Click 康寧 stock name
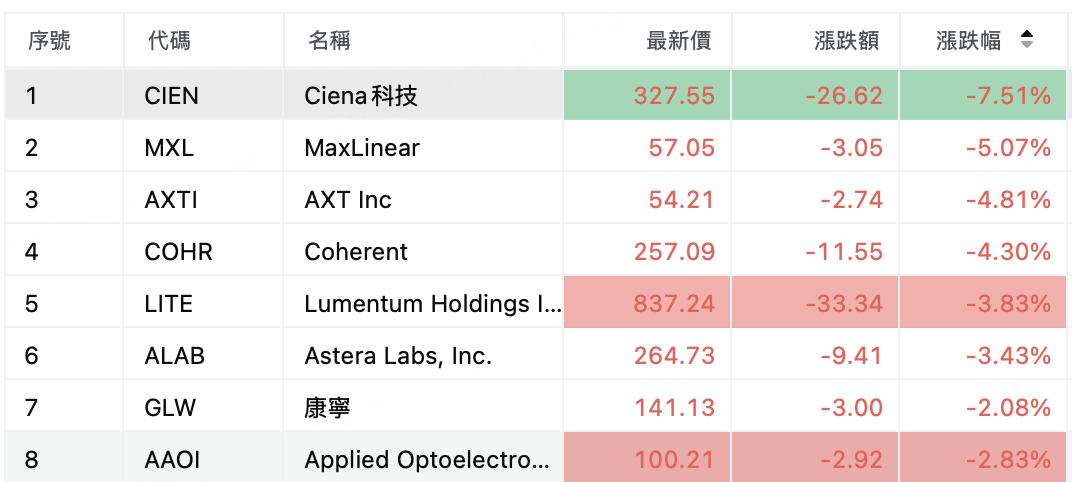Screen dimensions: 1072x482 coord(327,407)
